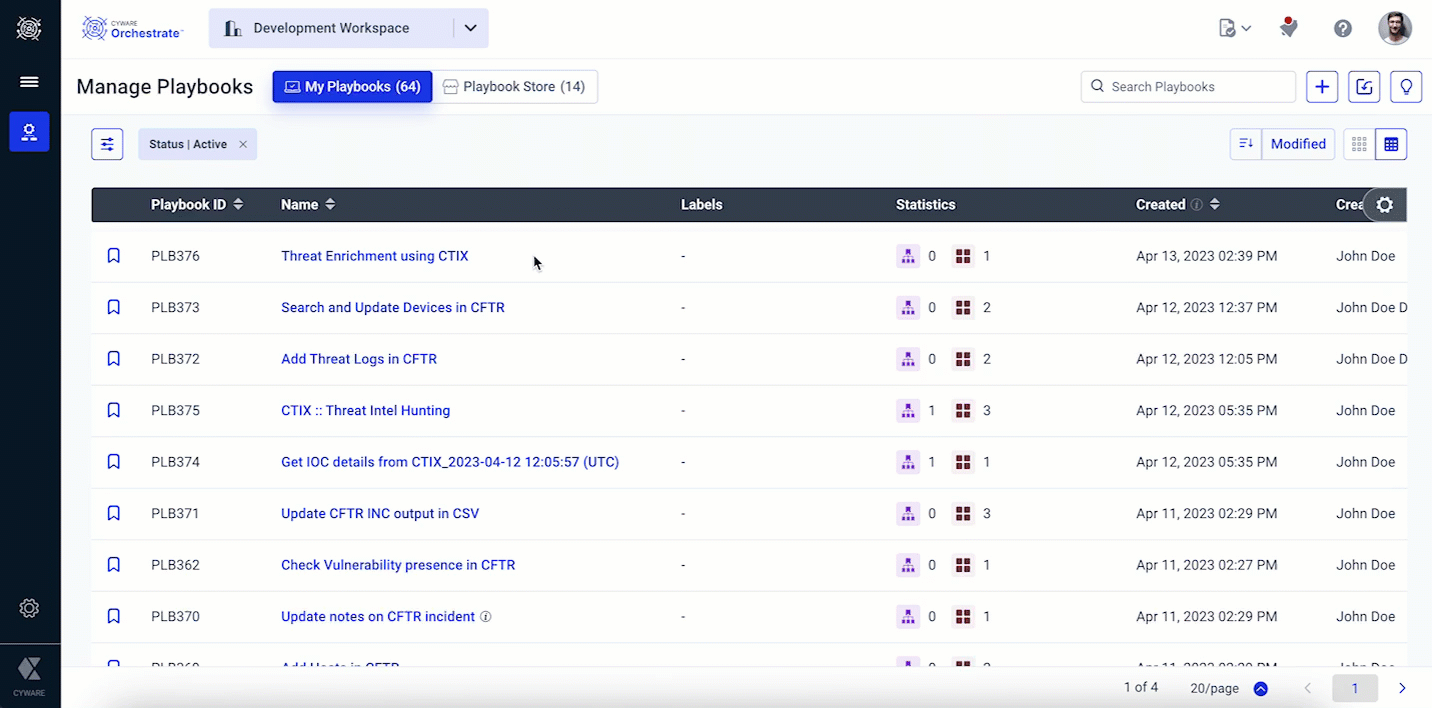Open the lightbulb tips icon
This screenshot has width=1432, height=708.
(x=1406, y=87)
